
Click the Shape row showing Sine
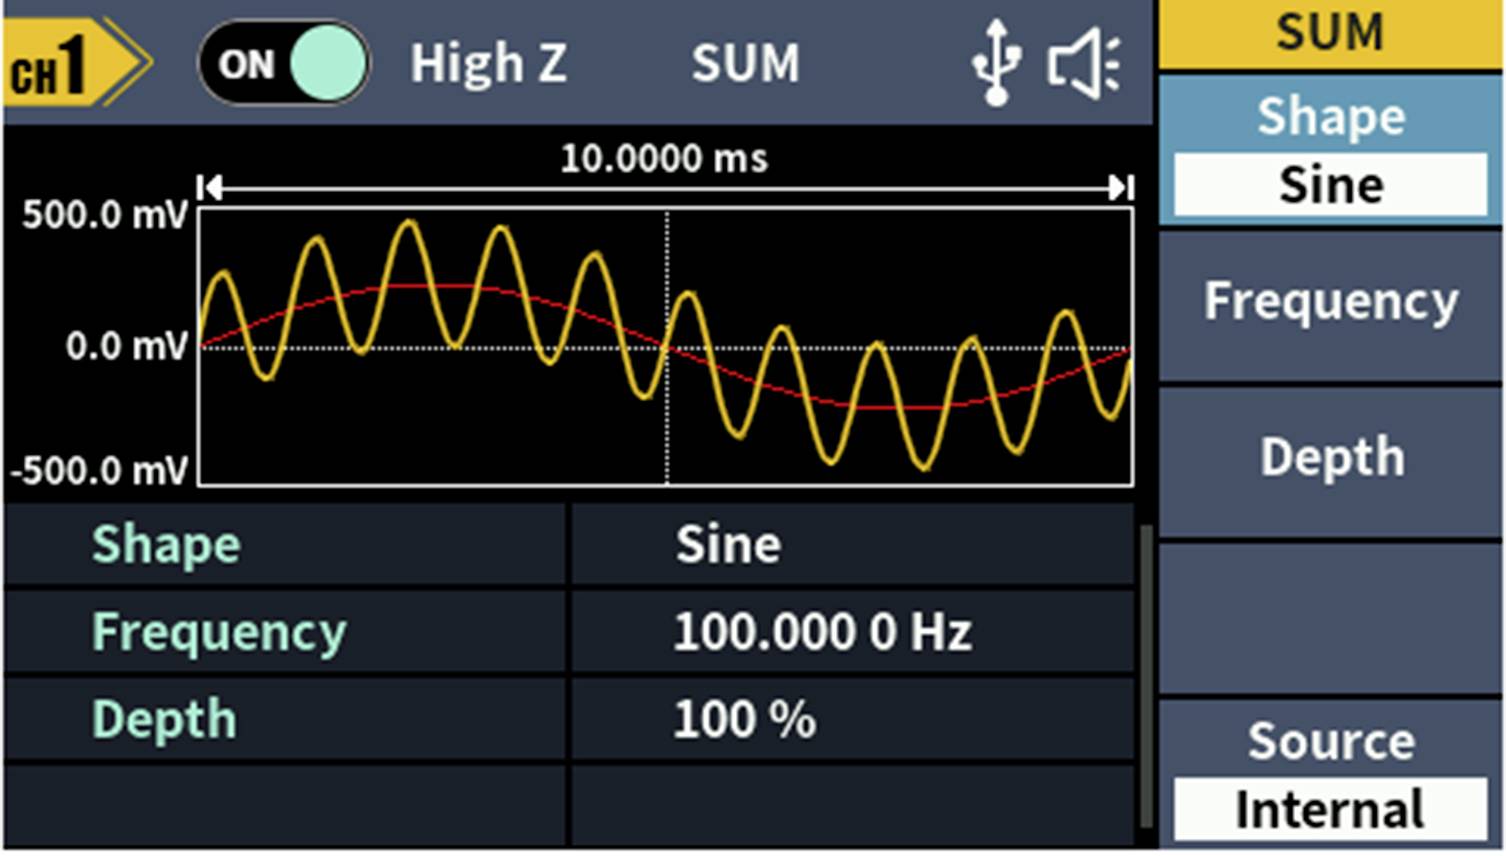(165, 544)
